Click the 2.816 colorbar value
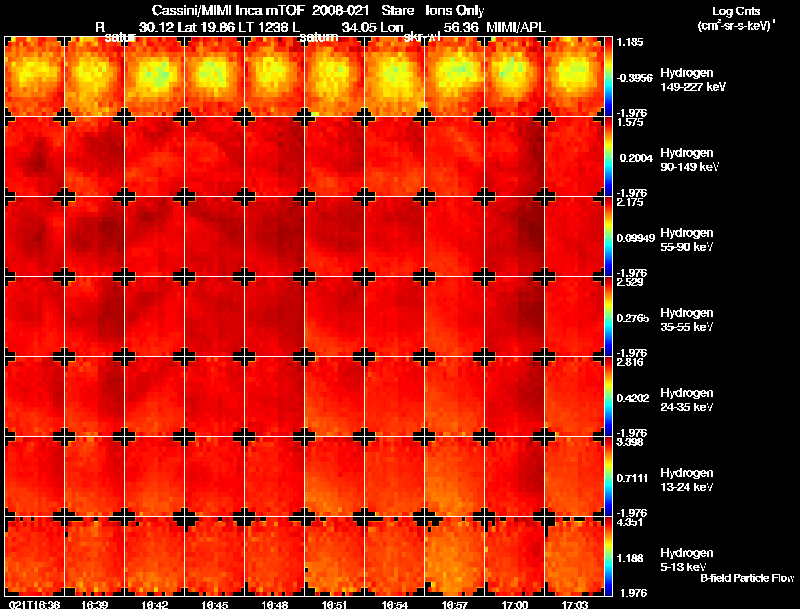The image size is (800, 609). click(x=630, y=363)
